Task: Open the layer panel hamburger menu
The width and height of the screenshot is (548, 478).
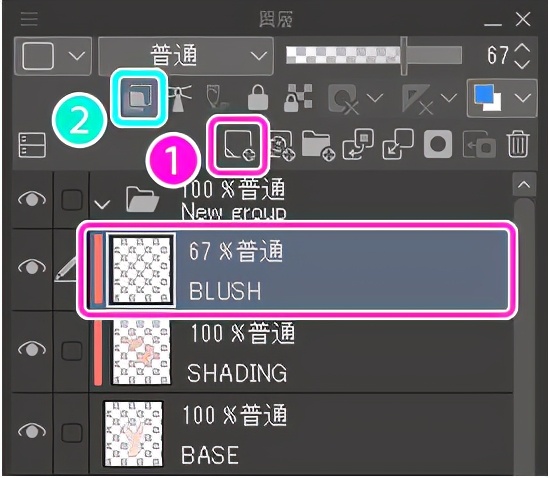Action: tap(29, 19)
